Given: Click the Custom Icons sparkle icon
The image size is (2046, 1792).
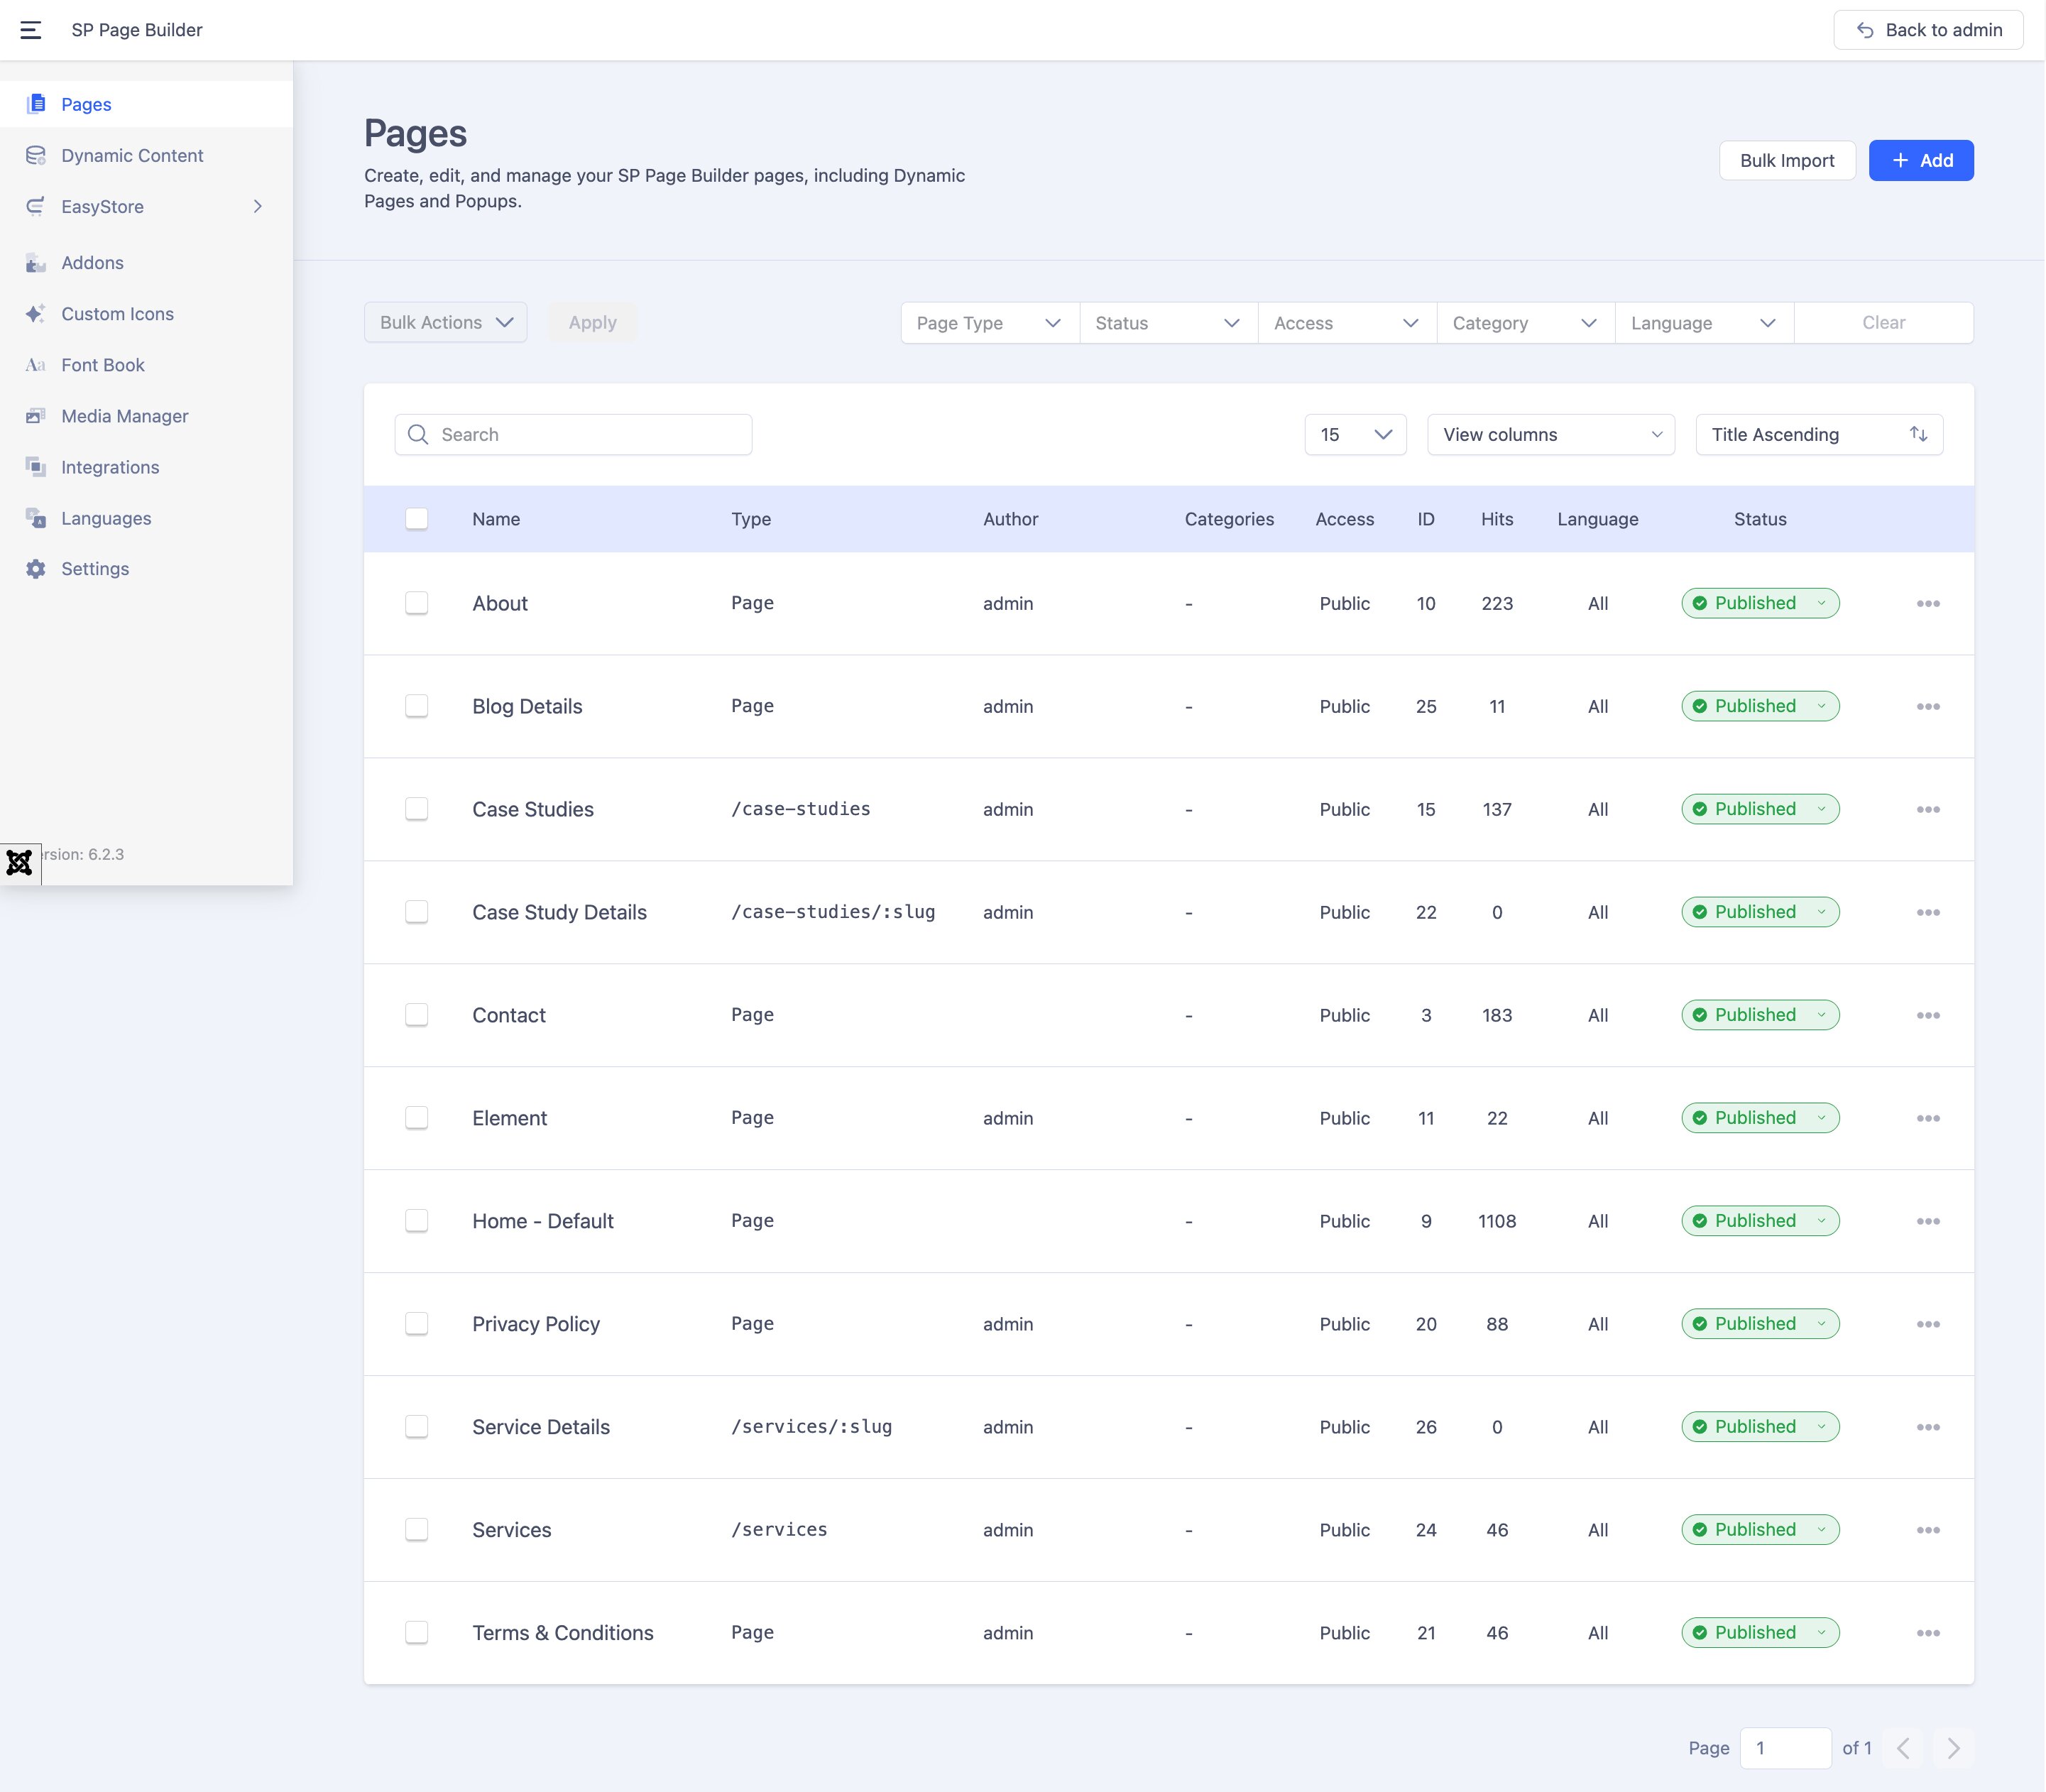Looking at the screenshot, I should (36, 314).
